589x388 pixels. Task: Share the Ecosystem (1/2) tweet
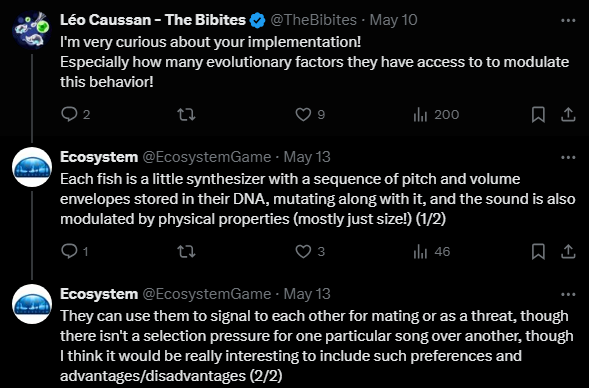[568, 252]
